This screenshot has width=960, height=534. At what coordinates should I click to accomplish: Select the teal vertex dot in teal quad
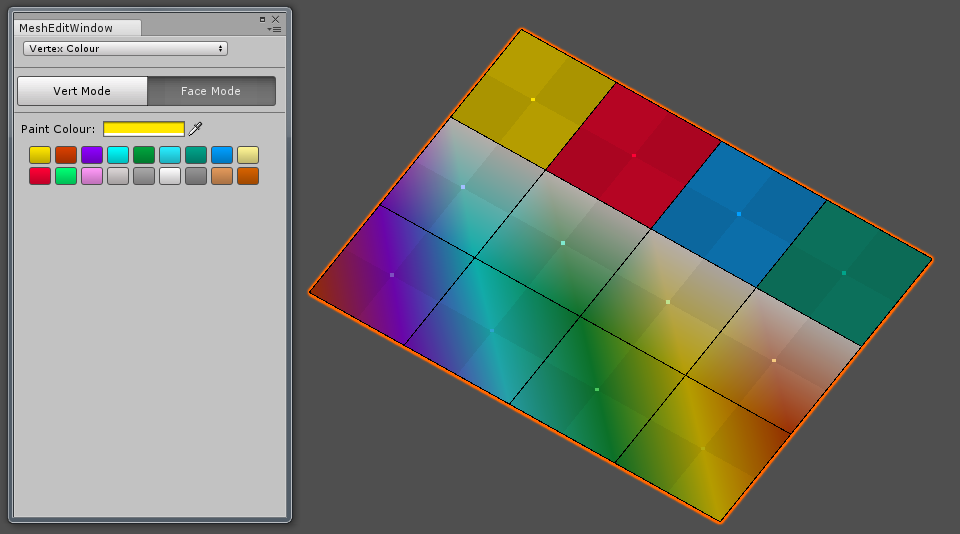coord(844,273)
